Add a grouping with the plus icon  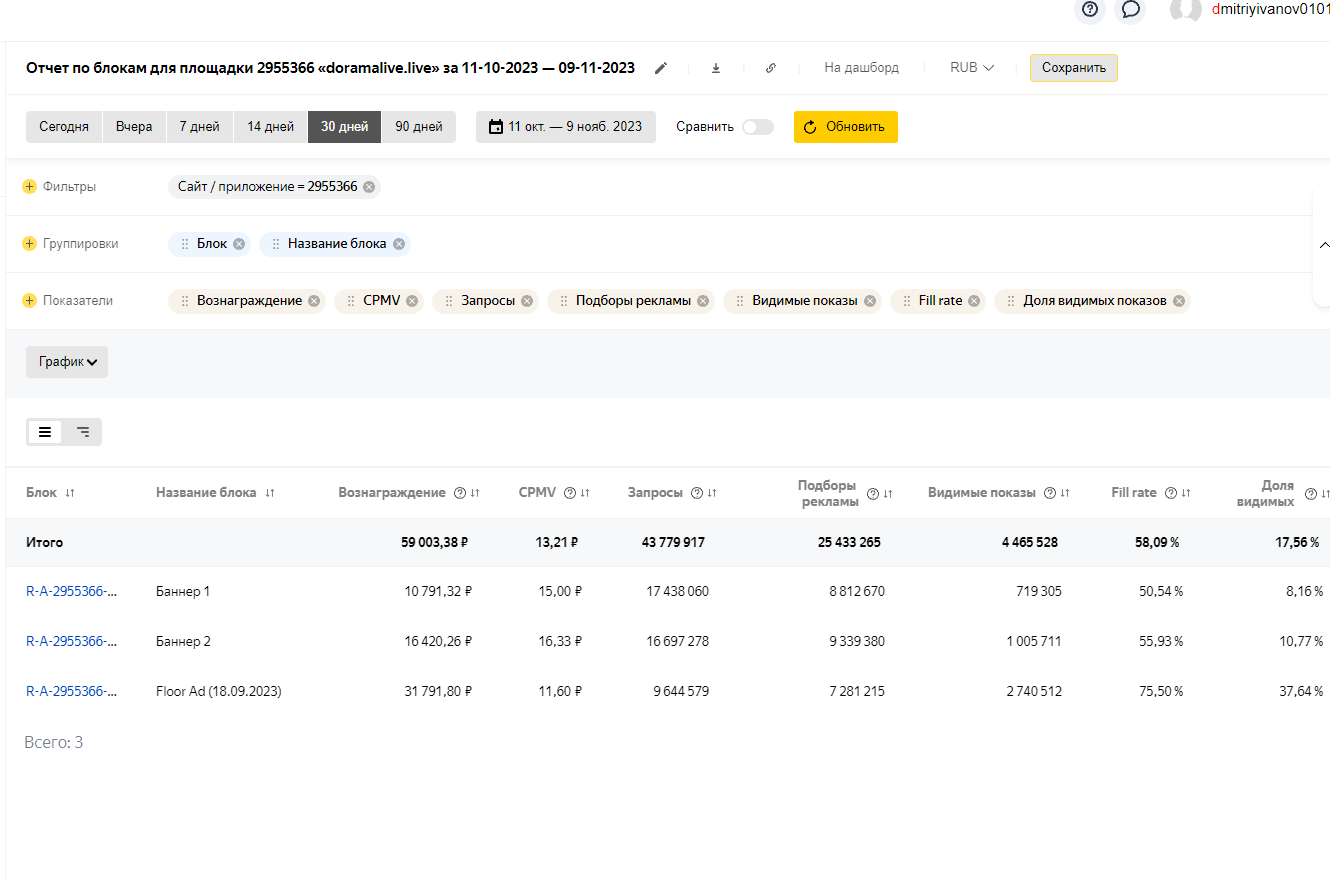(29, 244)
